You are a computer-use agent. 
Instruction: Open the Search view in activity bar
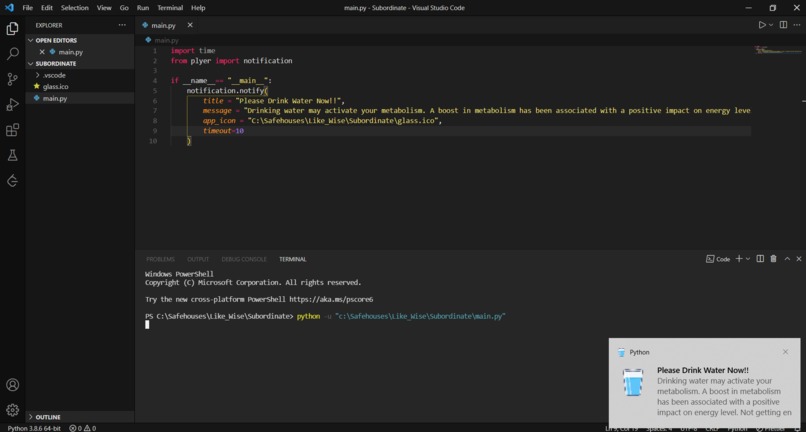tap(12, 53)
